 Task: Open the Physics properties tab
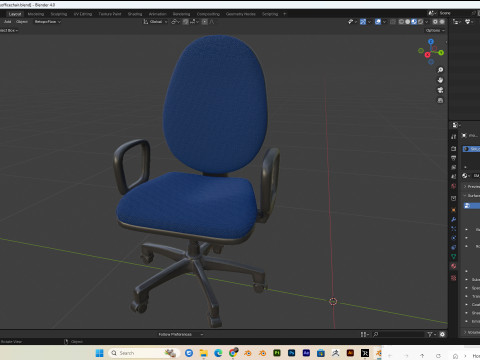(x=454, y=238)
